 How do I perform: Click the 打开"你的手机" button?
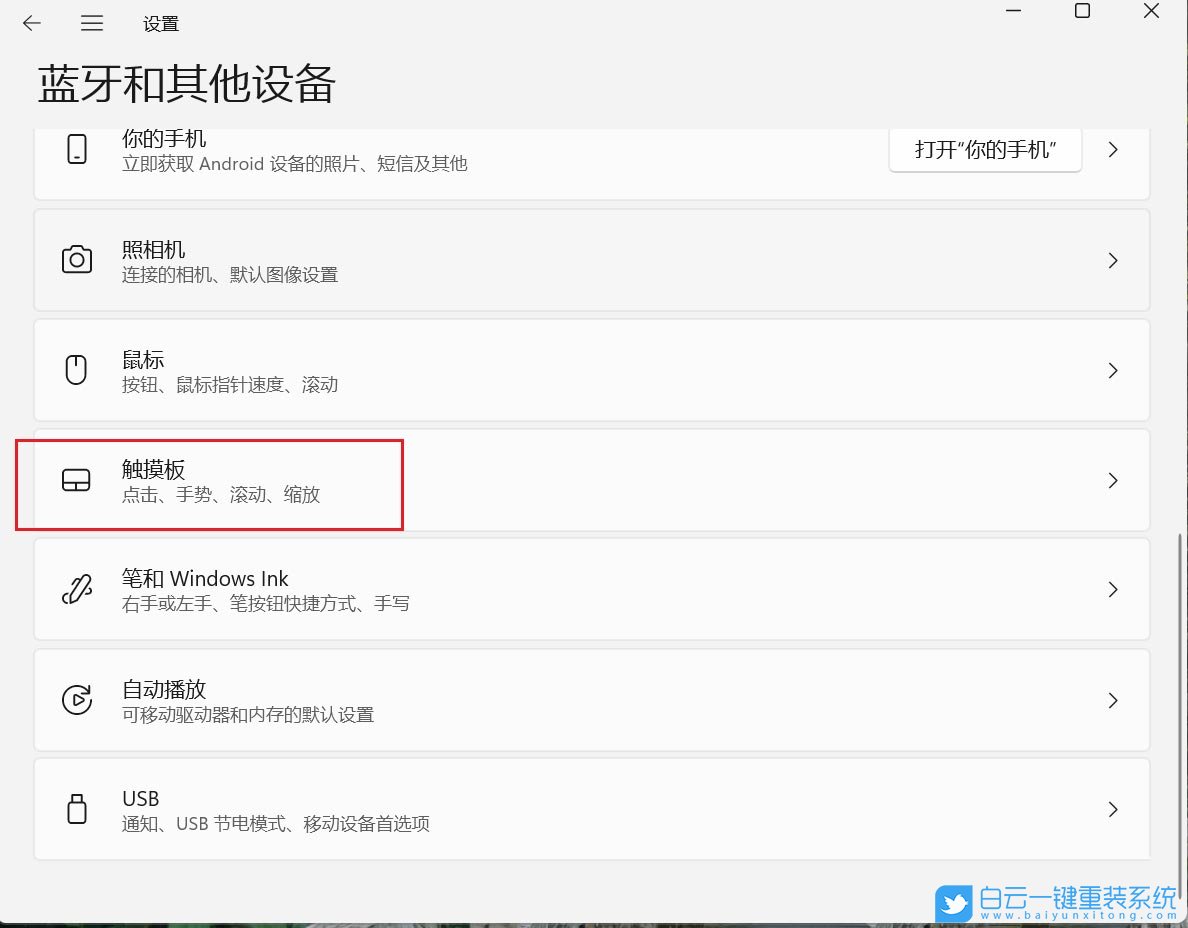point(985,148)
